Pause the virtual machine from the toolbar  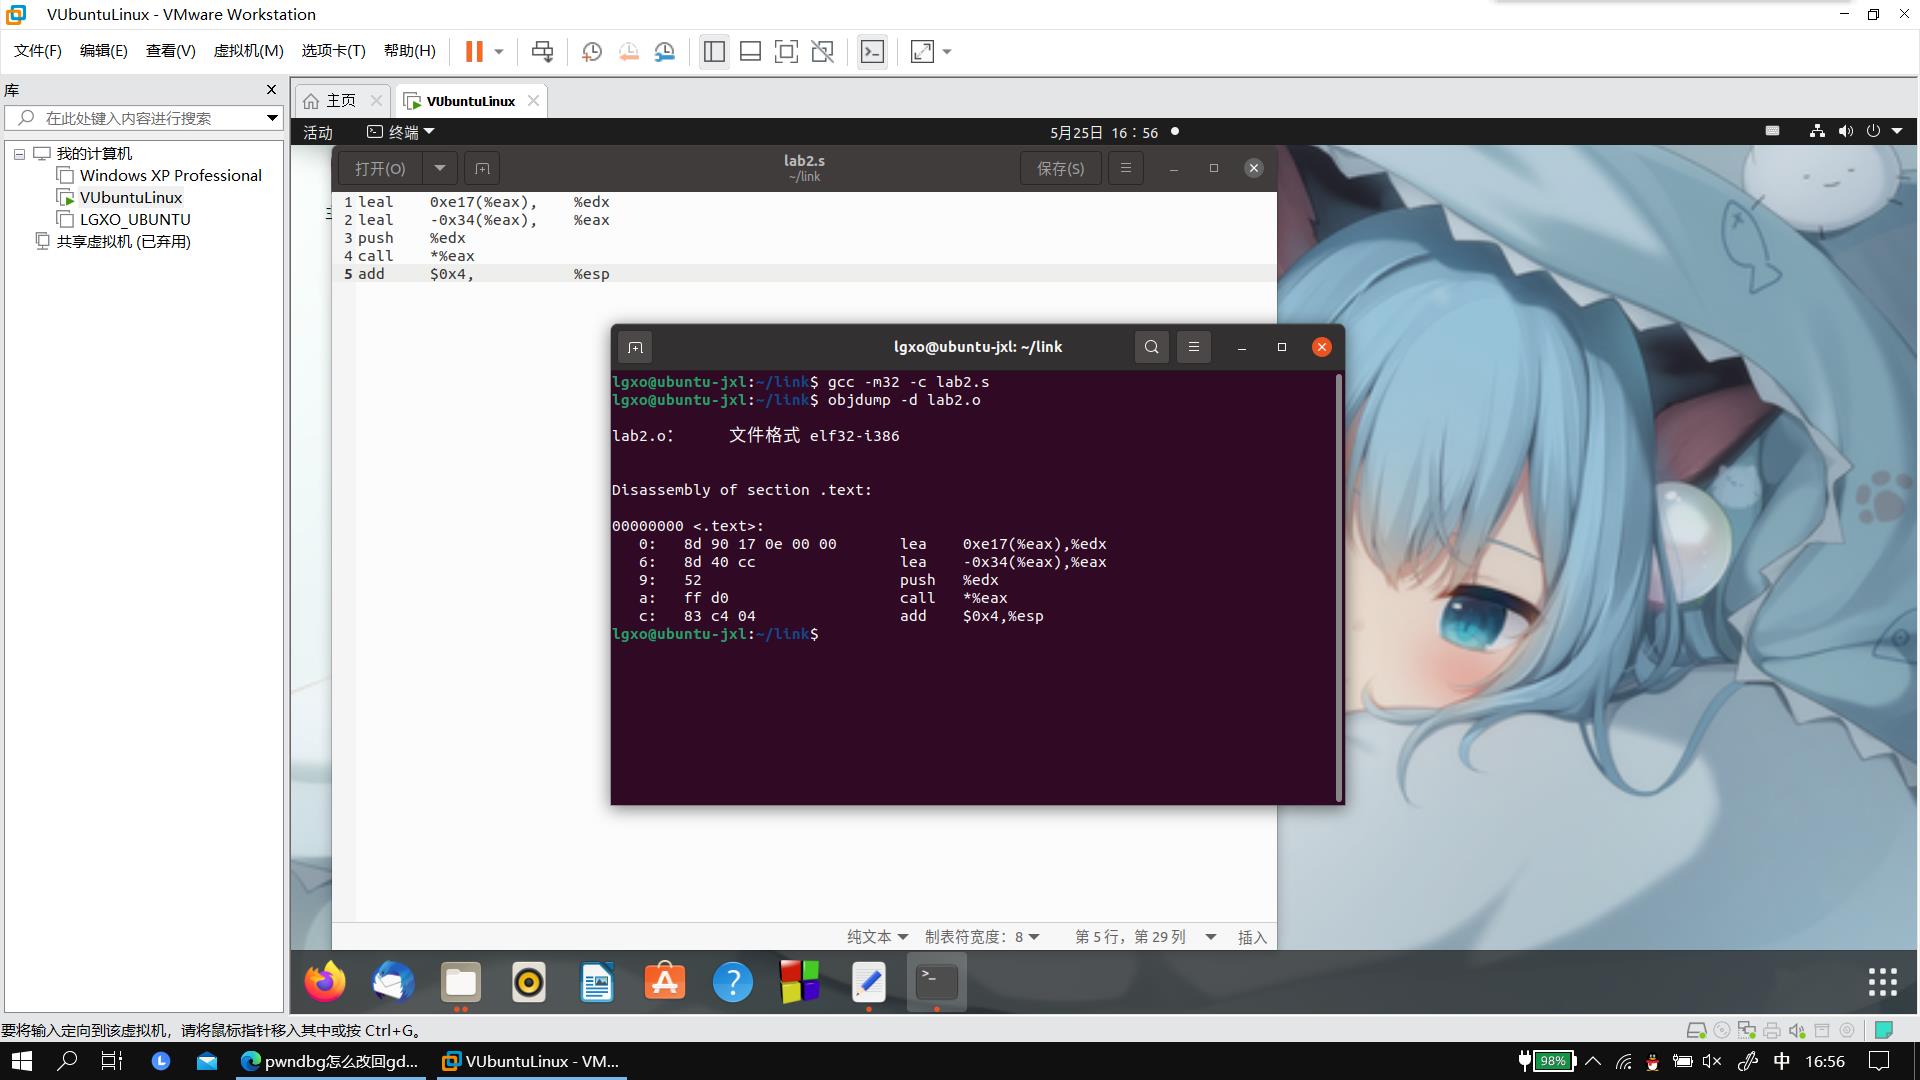click(474, 51)
